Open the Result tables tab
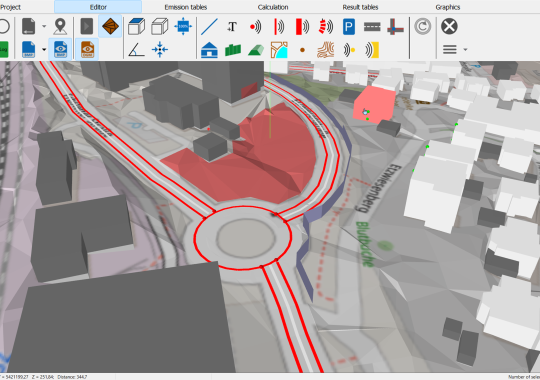Viewport: 540px width, 380px height. click(360, 7)
